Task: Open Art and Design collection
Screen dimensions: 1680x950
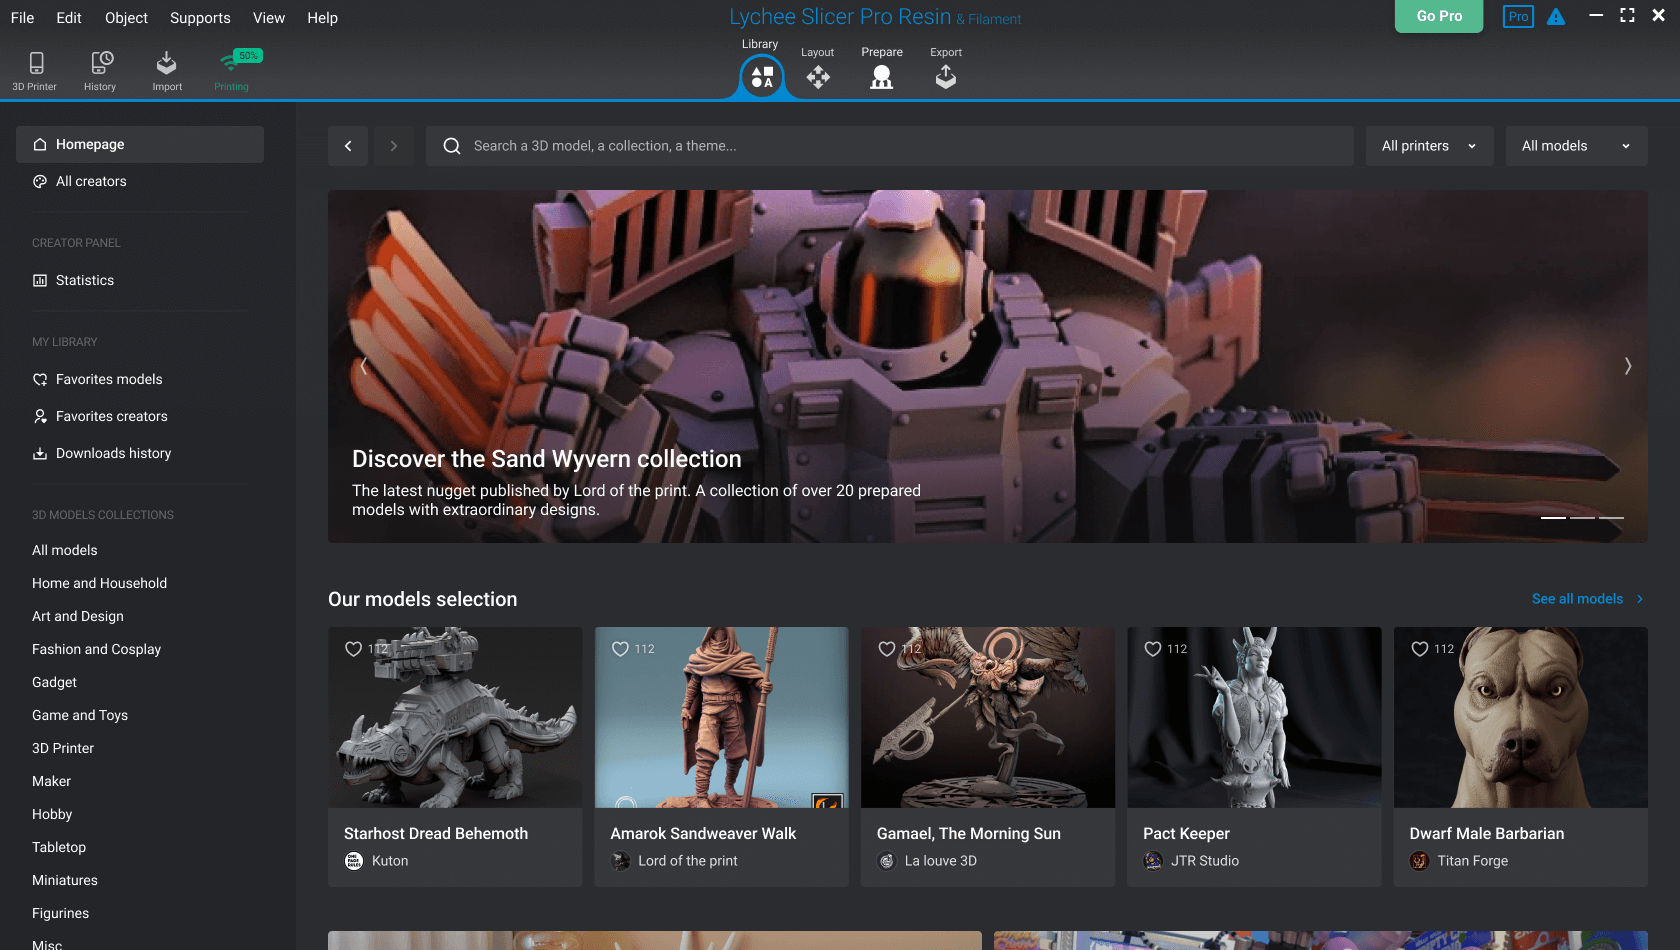Action: point(78,616)
